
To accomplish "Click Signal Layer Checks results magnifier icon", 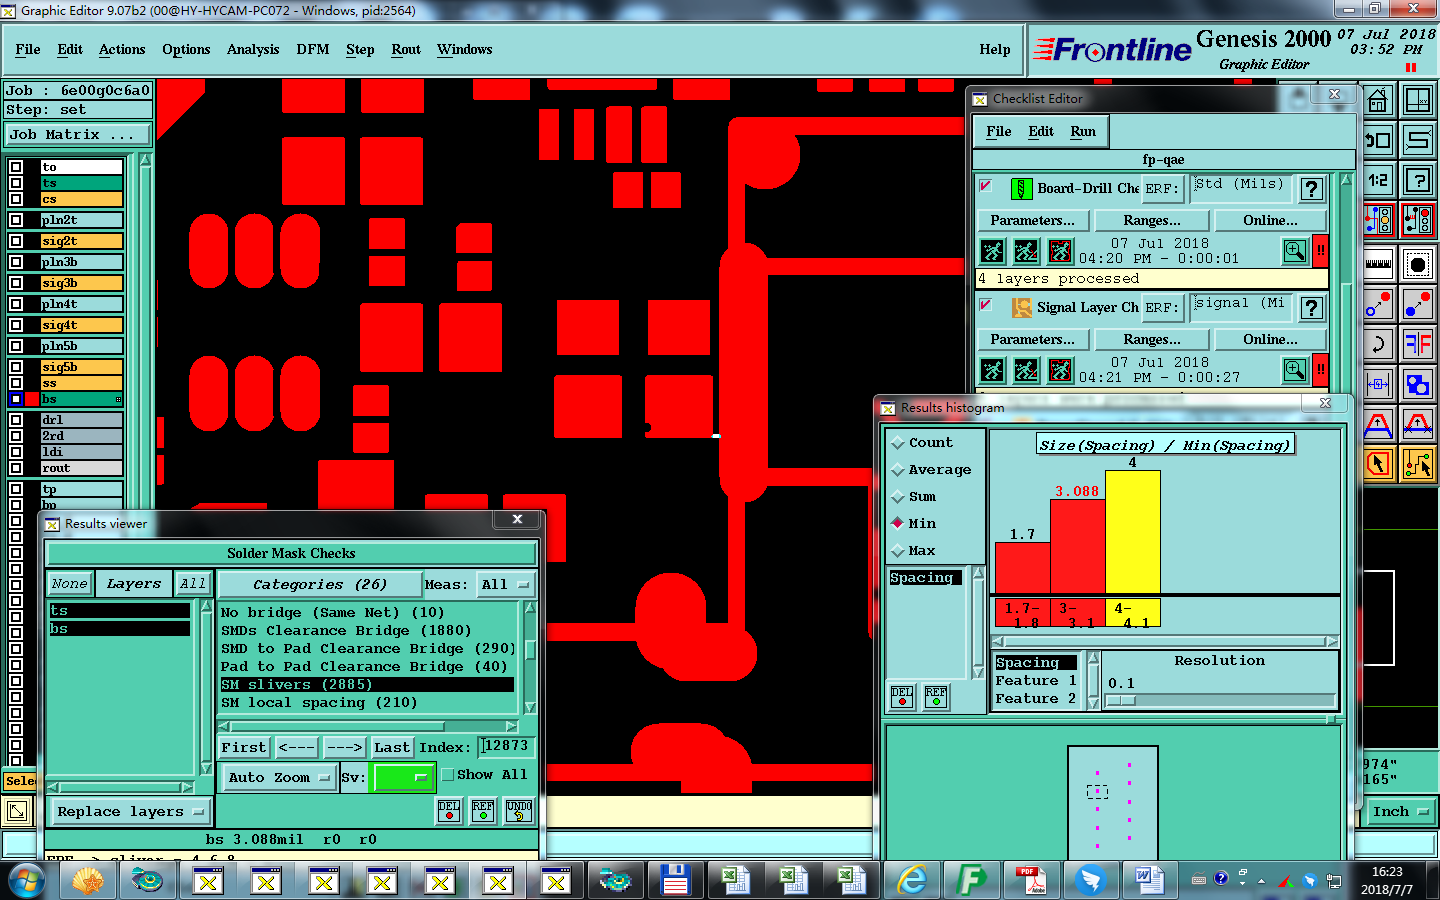I will pos(1295,369).
